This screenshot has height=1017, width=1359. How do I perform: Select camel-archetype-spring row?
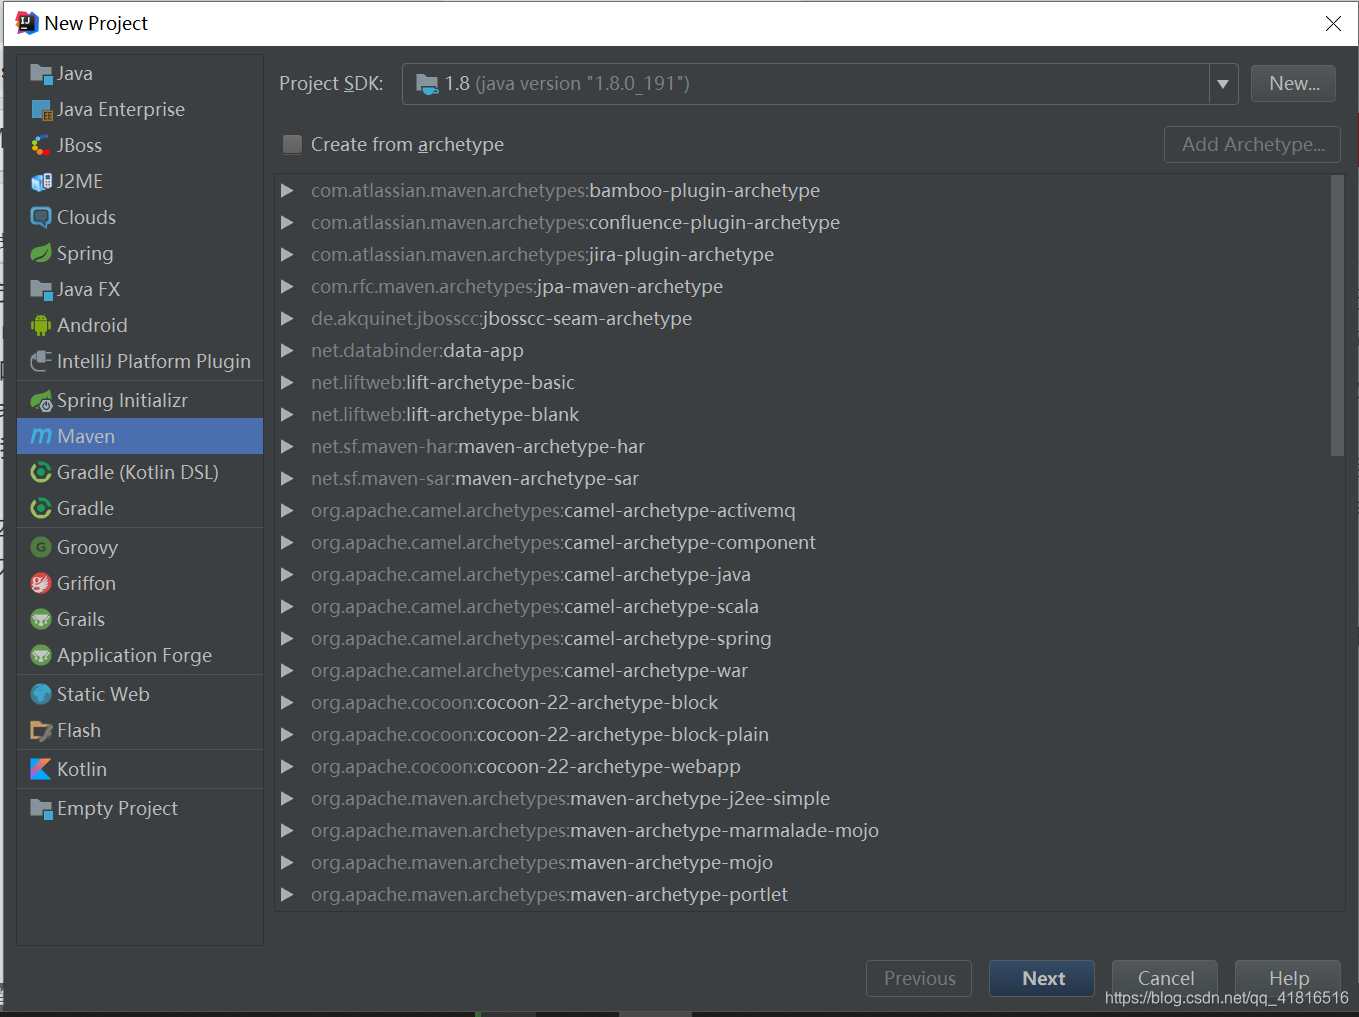point(803,638)
